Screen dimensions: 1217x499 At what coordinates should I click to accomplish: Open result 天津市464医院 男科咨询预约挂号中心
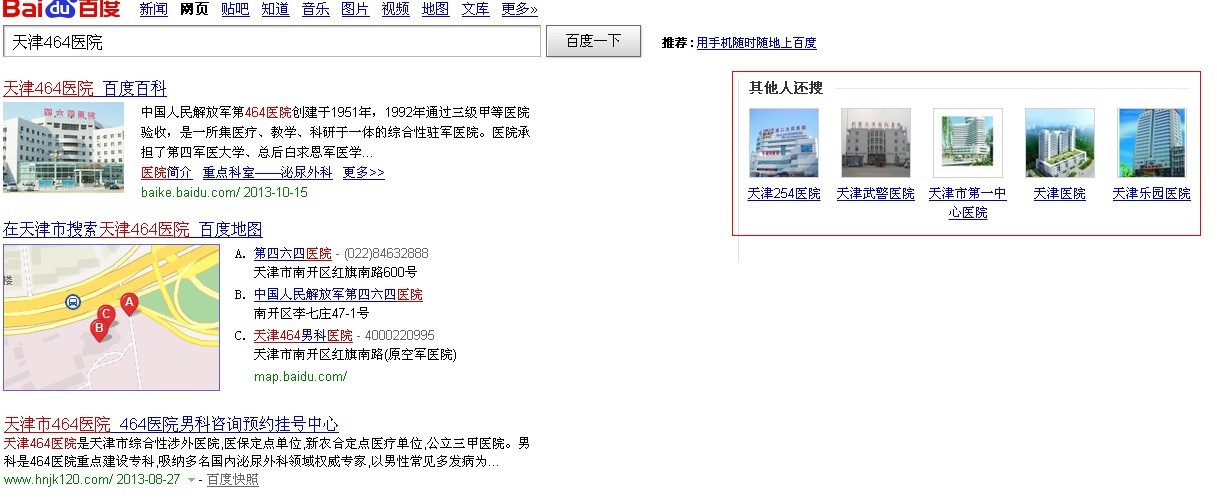(x=171, y=424)
